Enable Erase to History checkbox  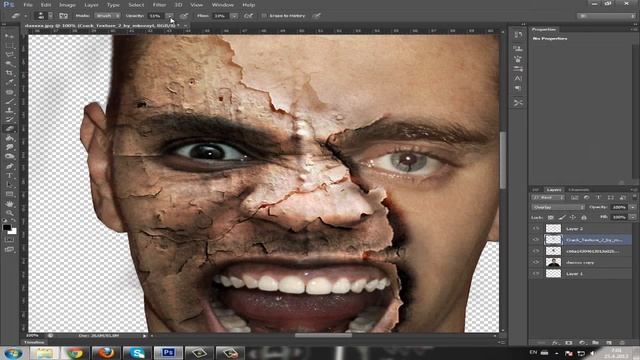(264, 16)
